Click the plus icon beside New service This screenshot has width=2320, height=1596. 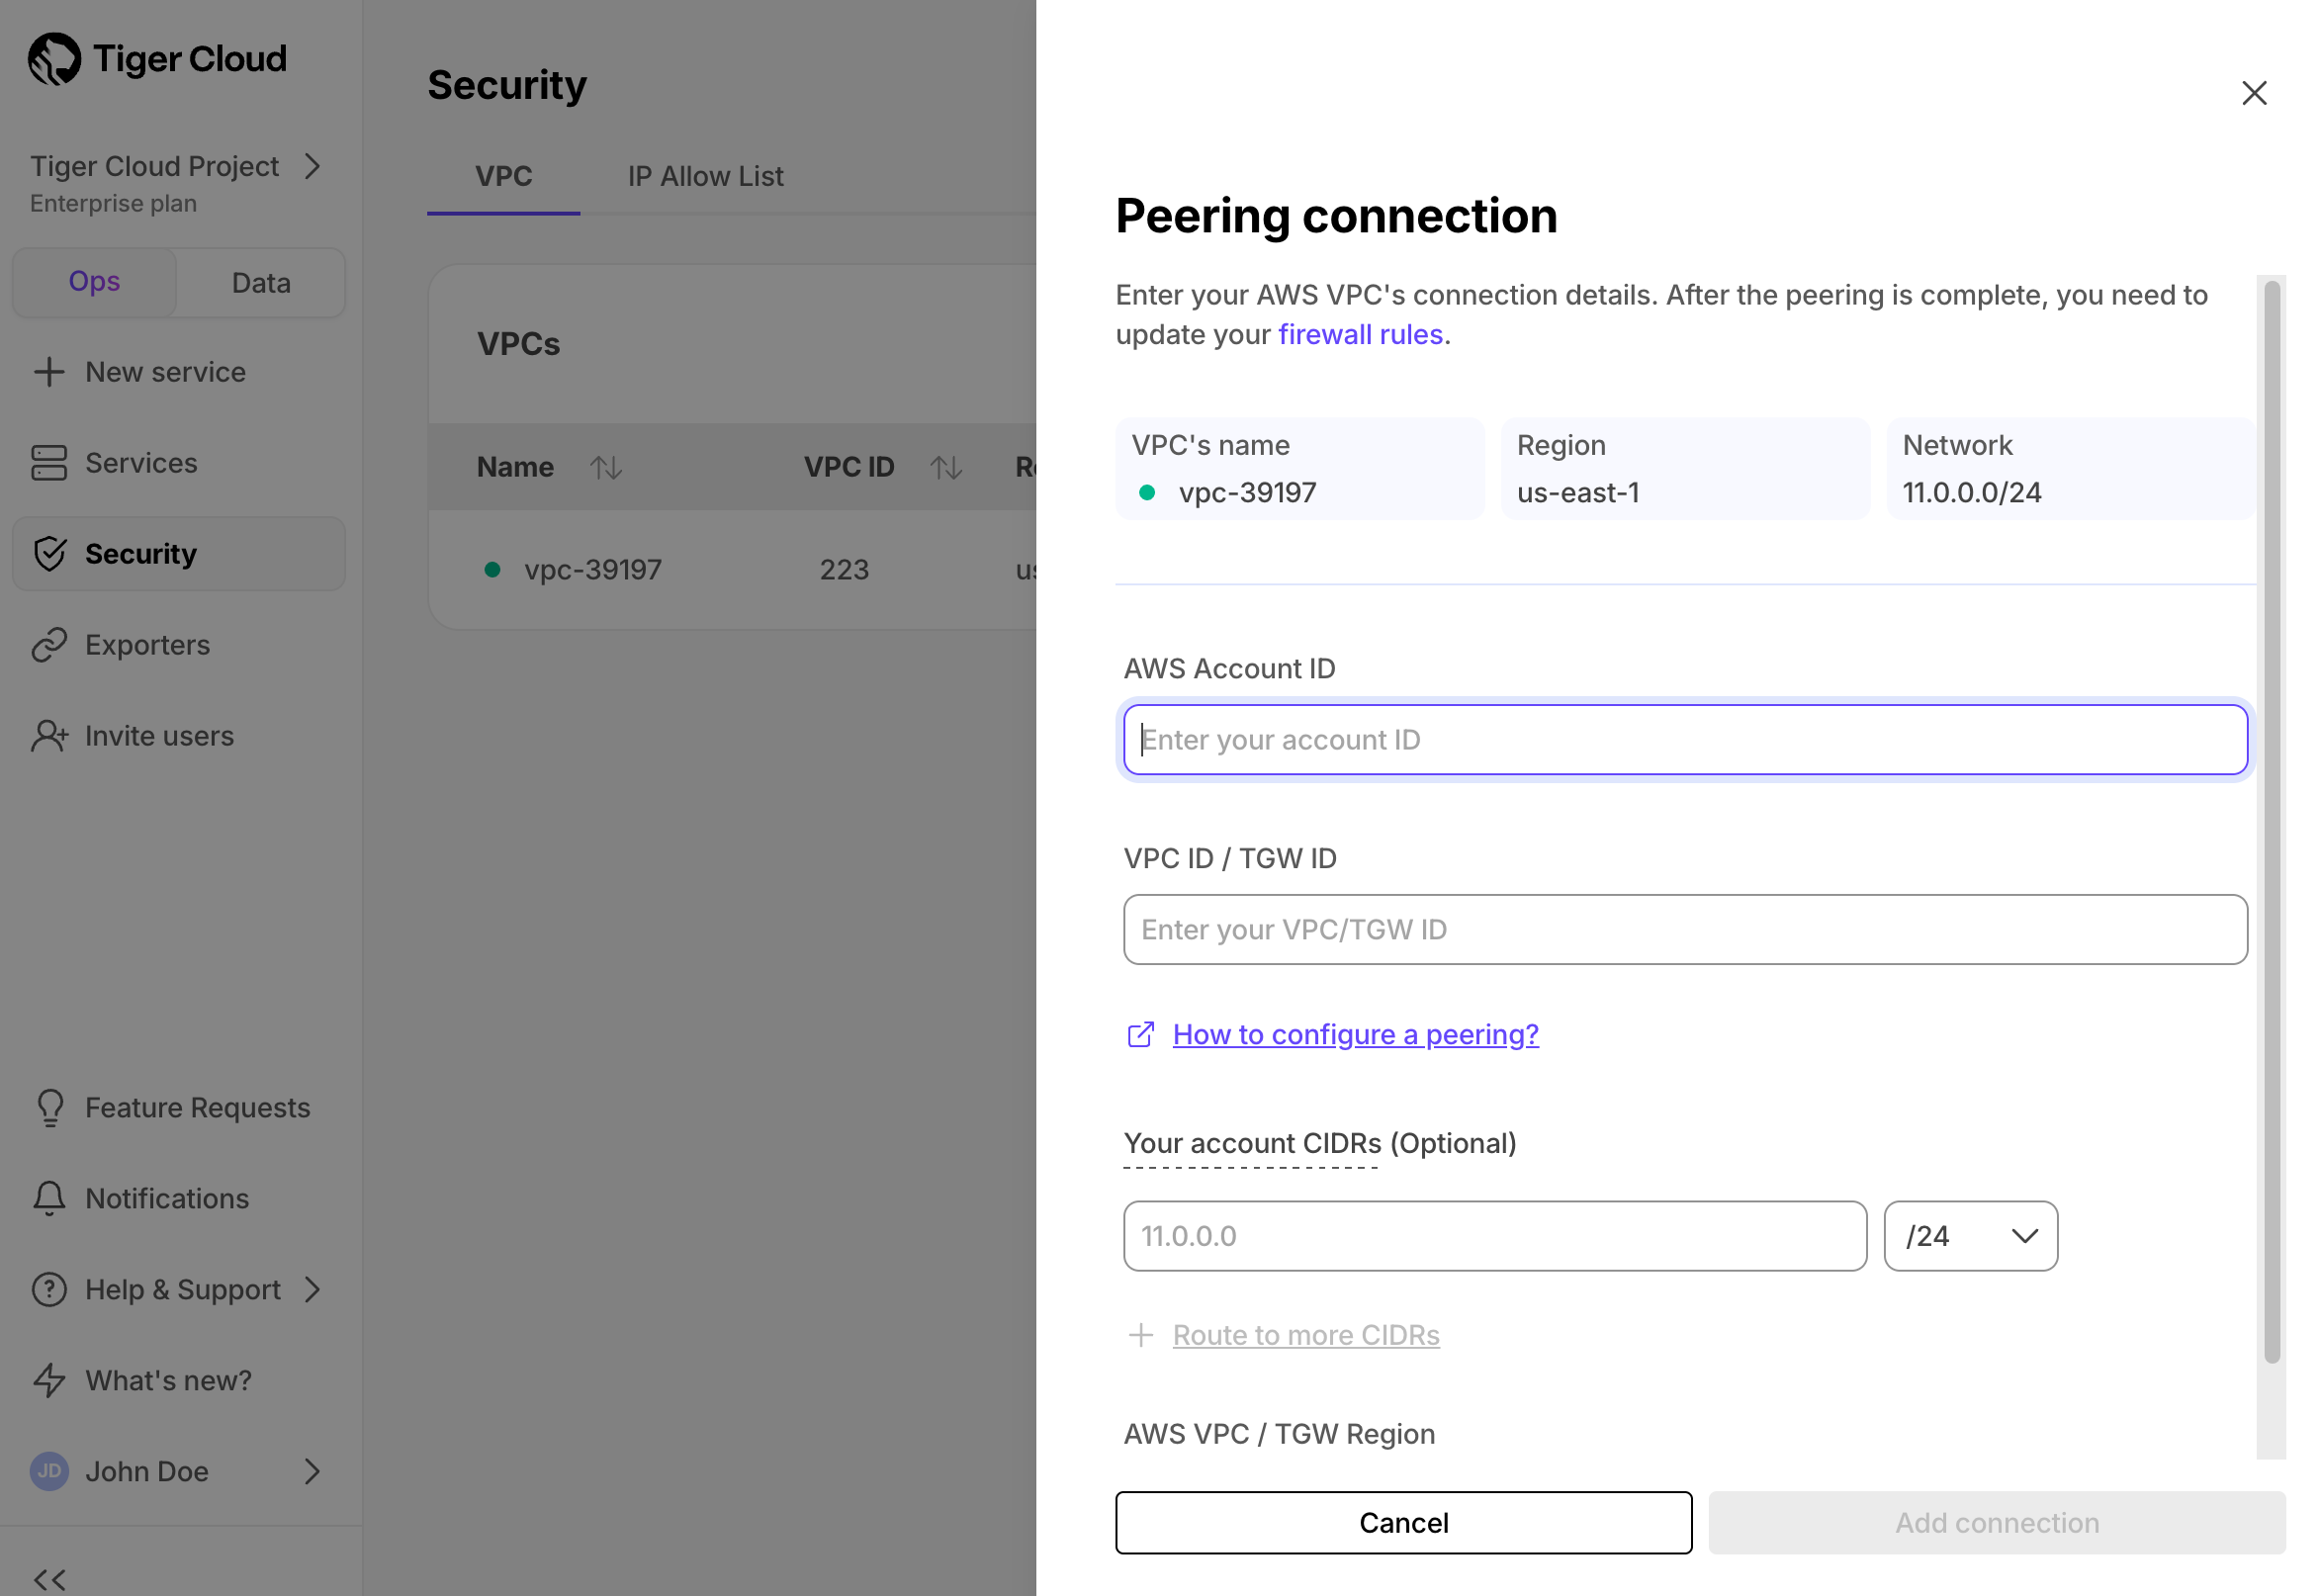(49, 372)
